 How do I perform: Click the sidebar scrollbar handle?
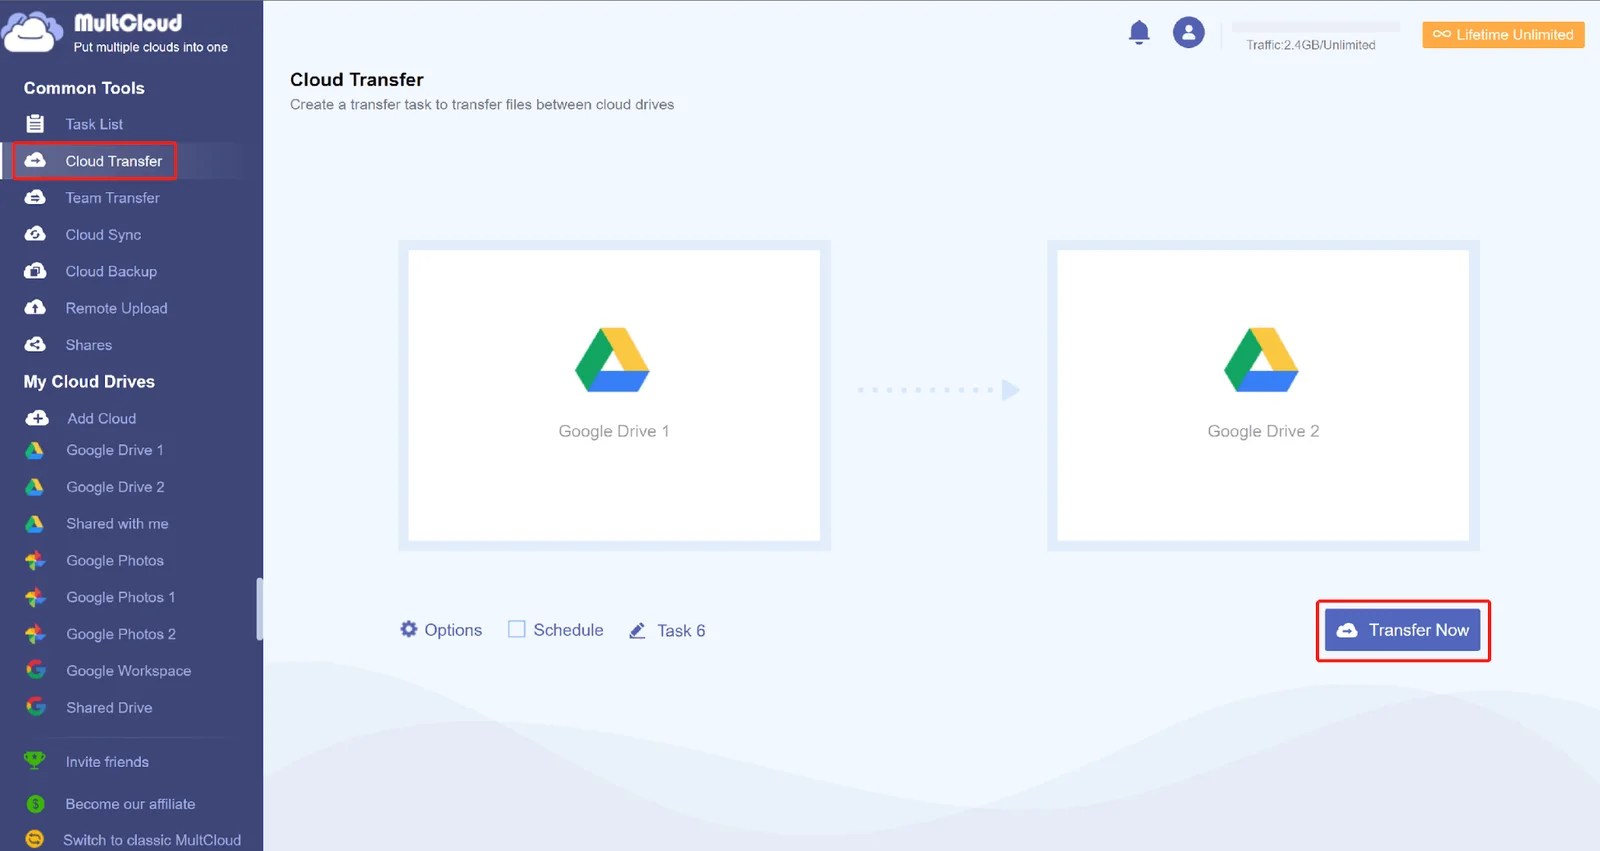259,609
